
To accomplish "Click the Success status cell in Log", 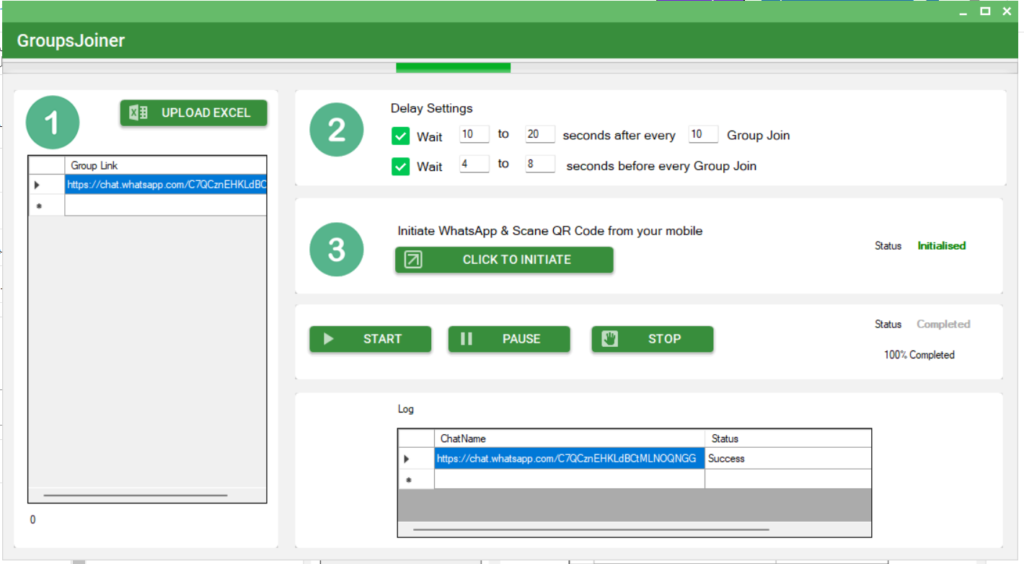I will coord(788,458).
